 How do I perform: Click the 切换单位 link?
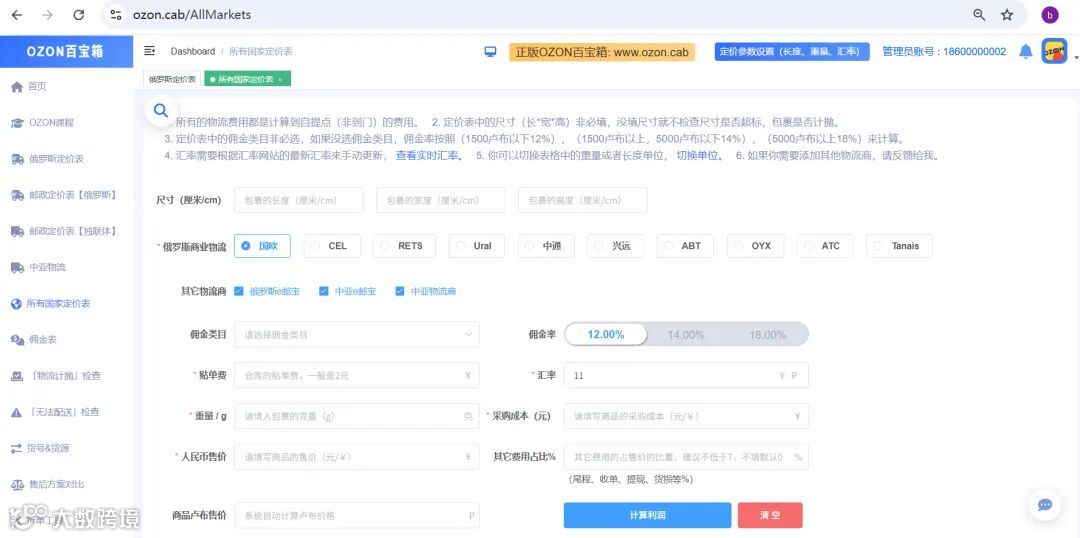click(x=700, y=156)
